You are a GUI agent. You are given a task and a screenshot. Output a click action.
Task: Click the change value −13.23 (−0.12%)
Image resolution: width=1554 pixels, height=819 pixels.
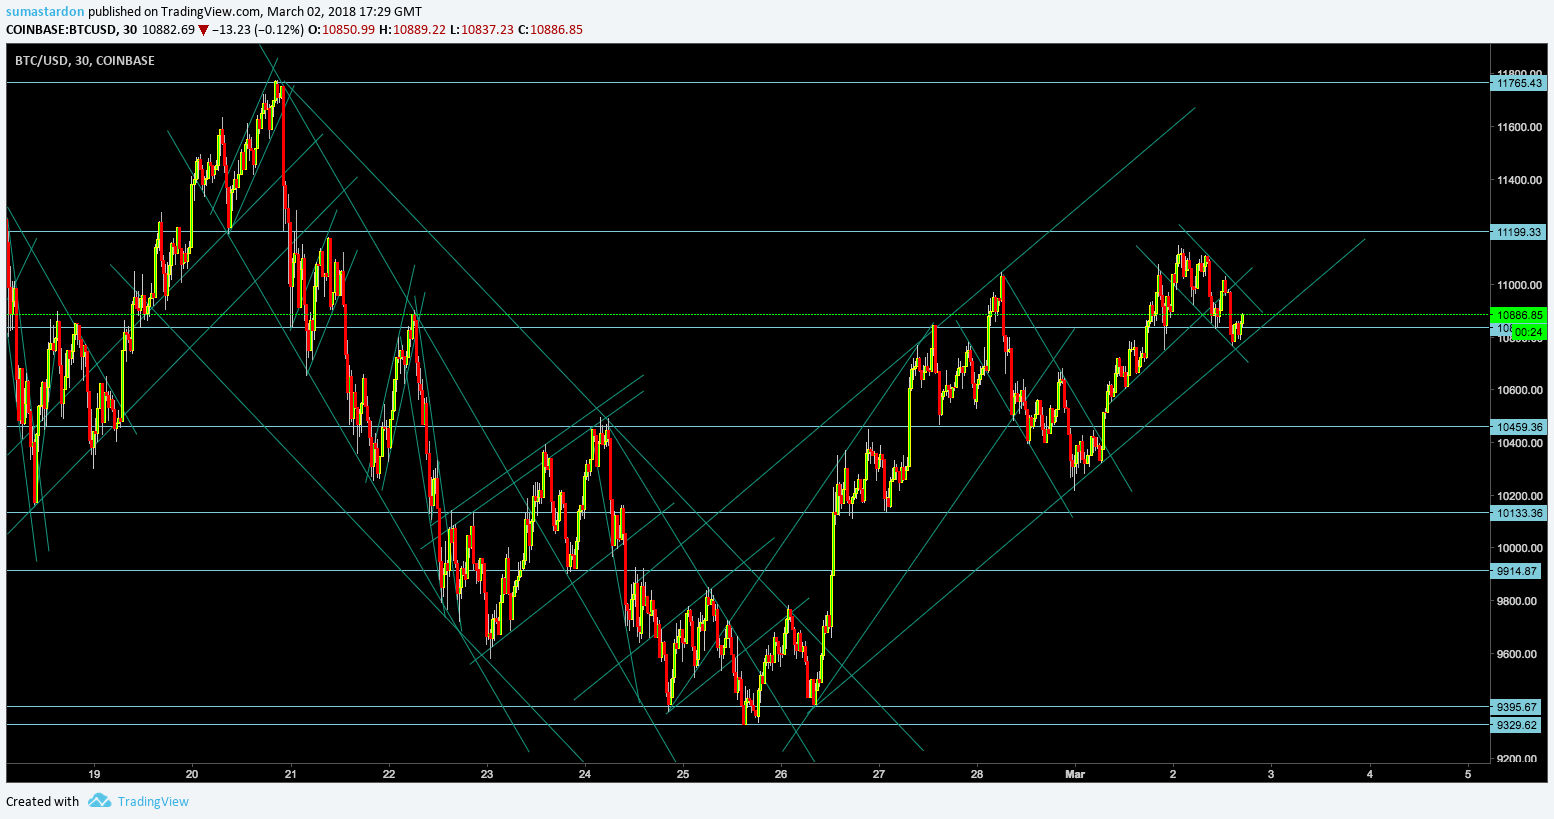(257, 30)
